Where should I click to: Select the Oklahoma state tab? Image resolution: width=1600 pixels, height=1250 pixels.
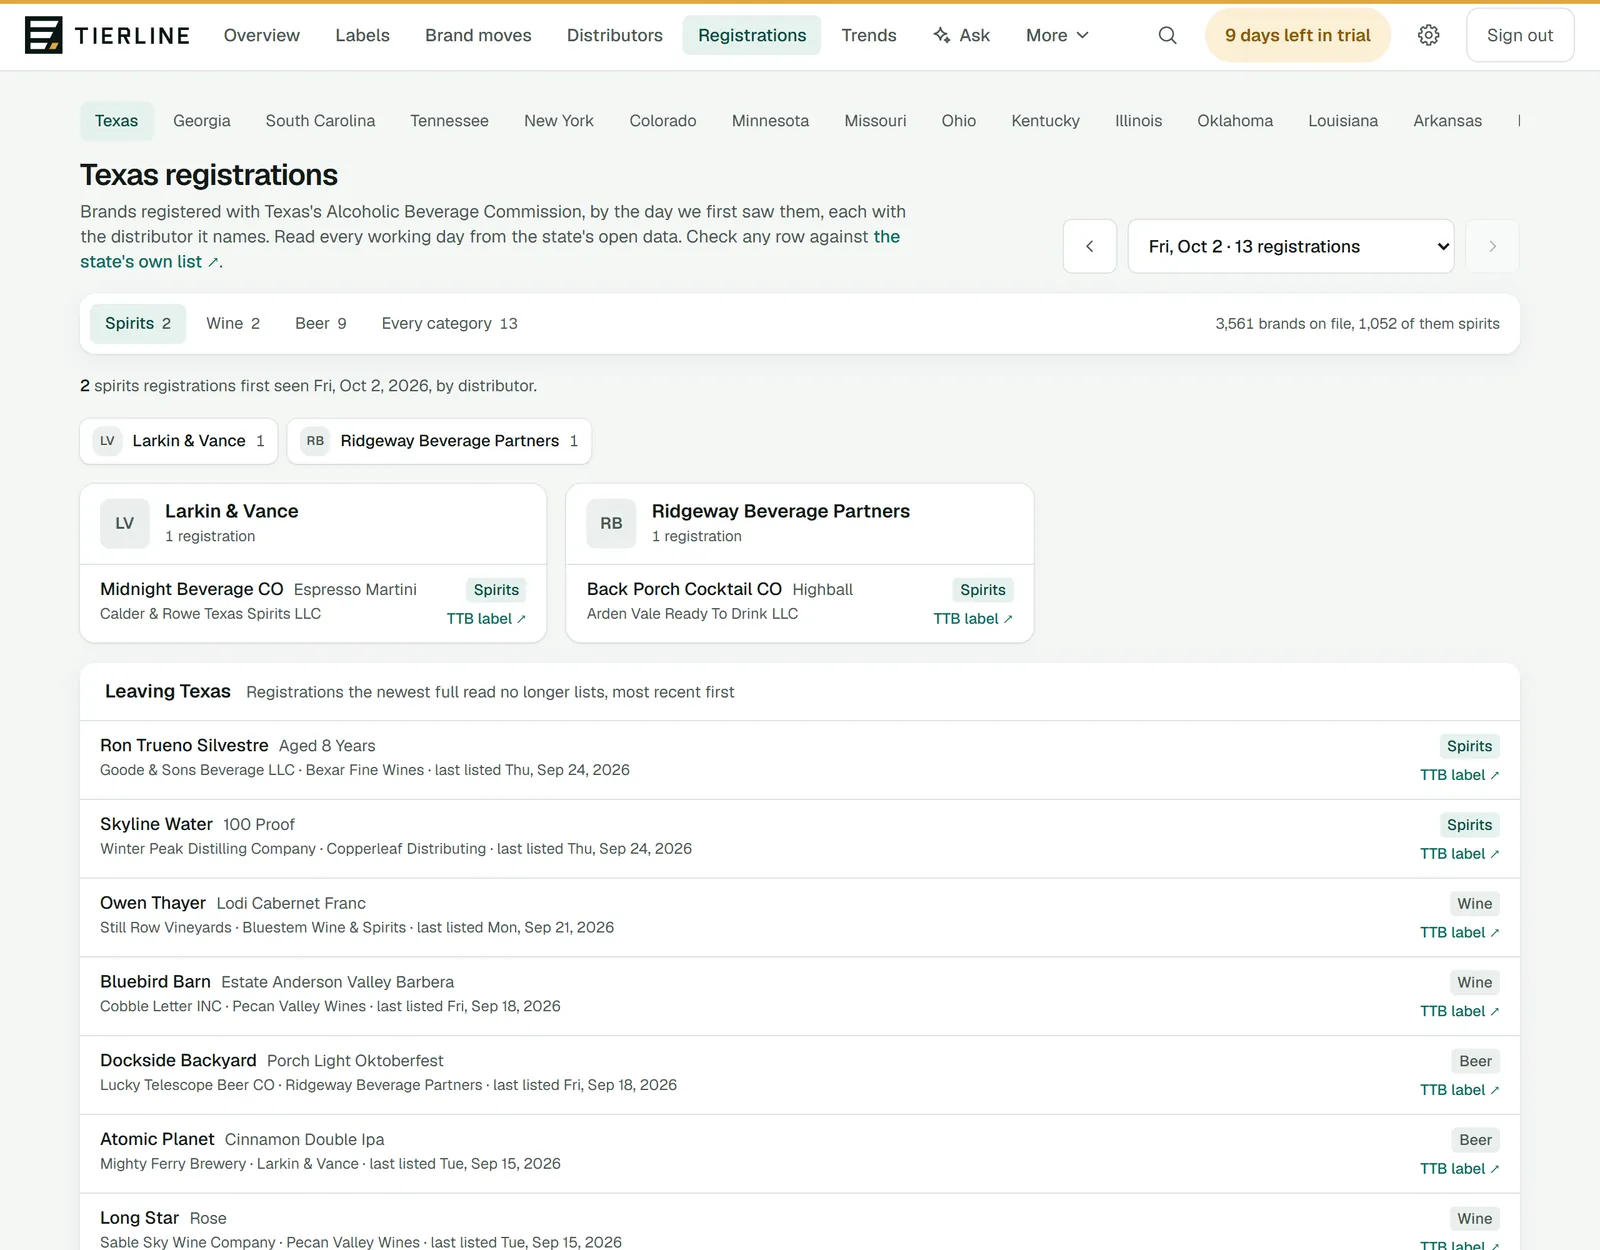(x=1235, y=121)
